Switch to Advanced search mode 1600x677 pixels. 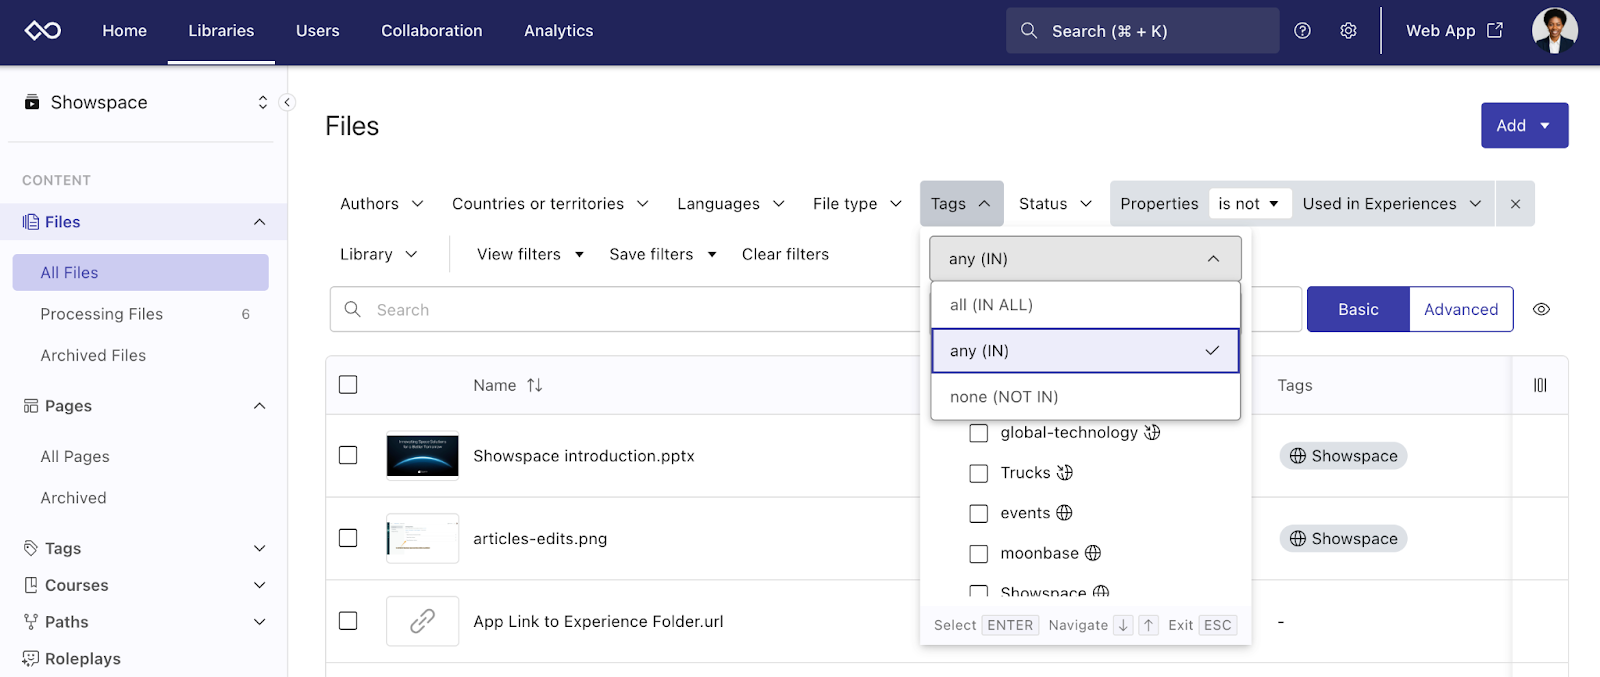click(1460, 310)
